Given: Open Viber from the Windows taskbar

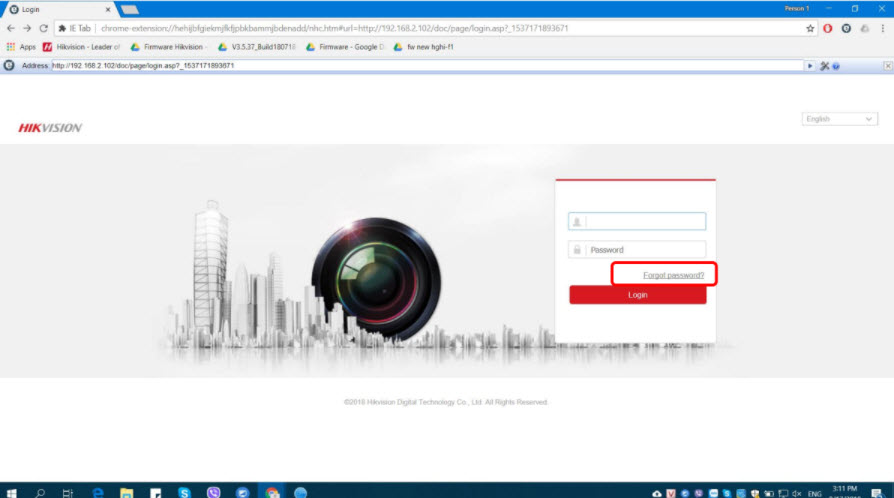Looking at the screenshot, I should click(x=214, y=492).
